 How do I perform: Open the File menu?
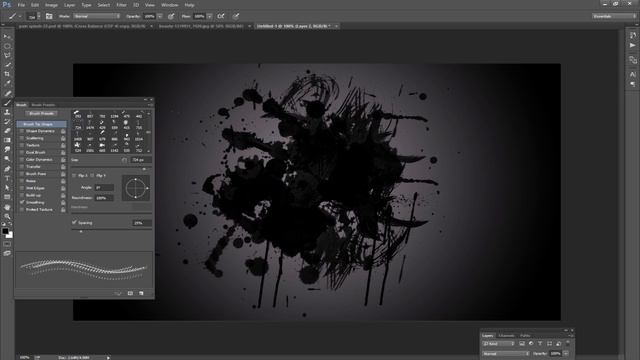click(21, 5)
